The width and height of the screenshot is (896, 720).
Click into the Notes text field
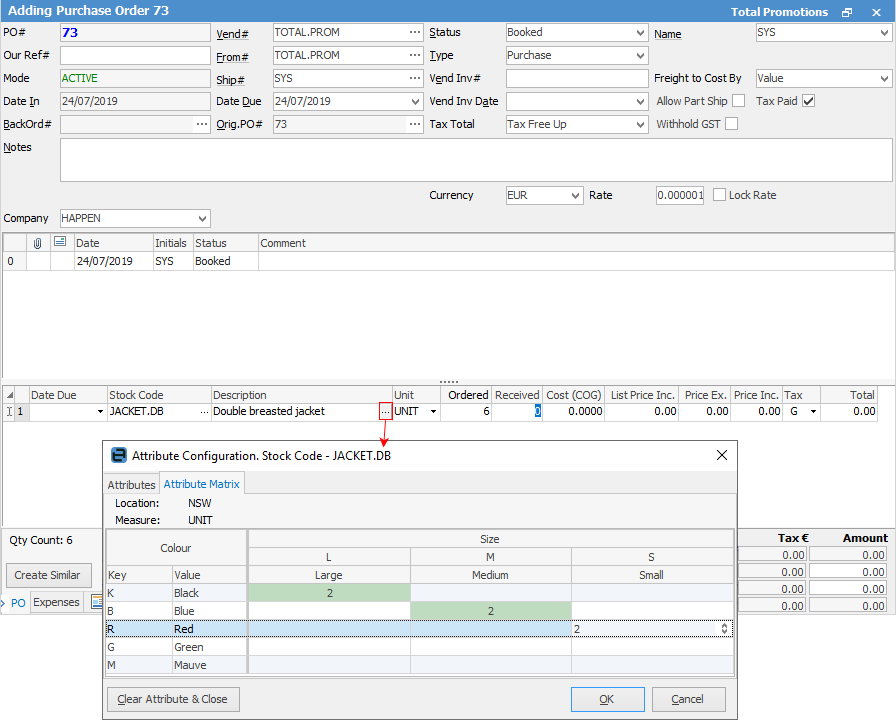coord(475,160)
